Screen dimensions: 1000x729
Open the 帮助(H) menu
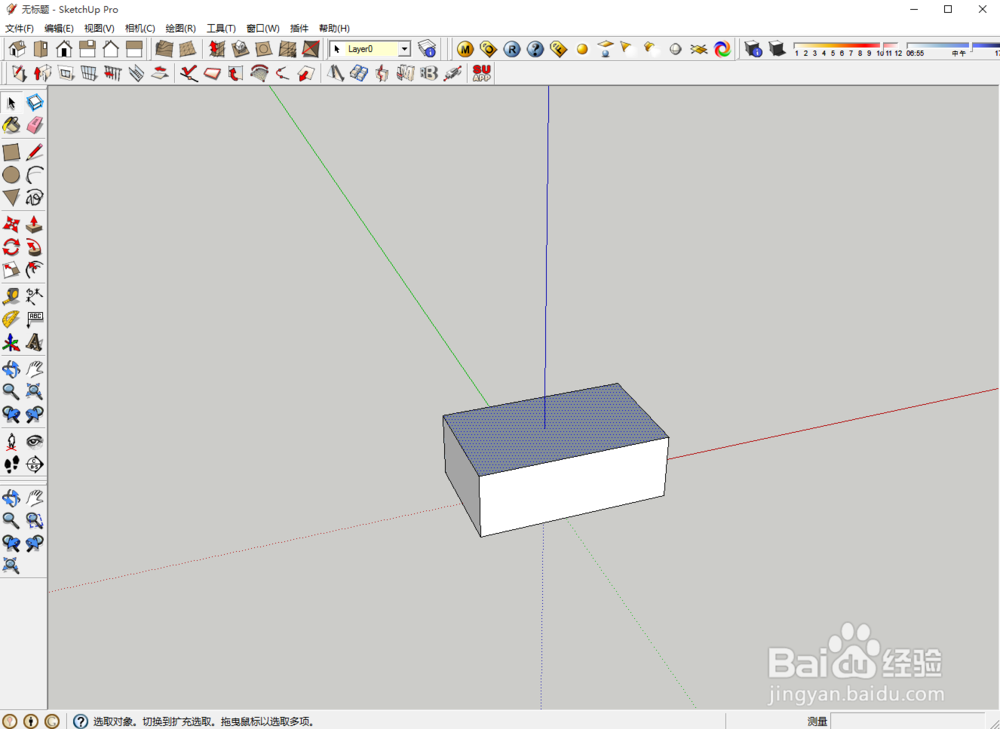tap(334, 28)
